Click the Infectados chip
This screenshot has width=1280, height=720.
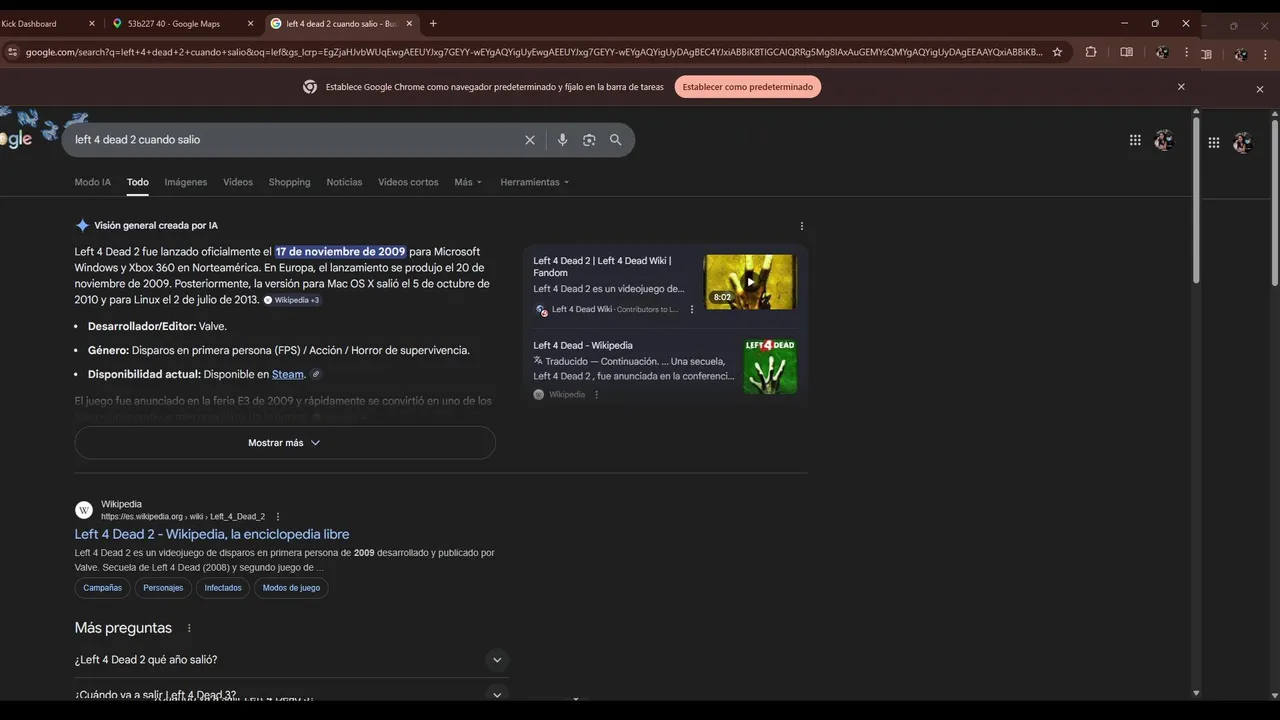(x=223, y=588)
